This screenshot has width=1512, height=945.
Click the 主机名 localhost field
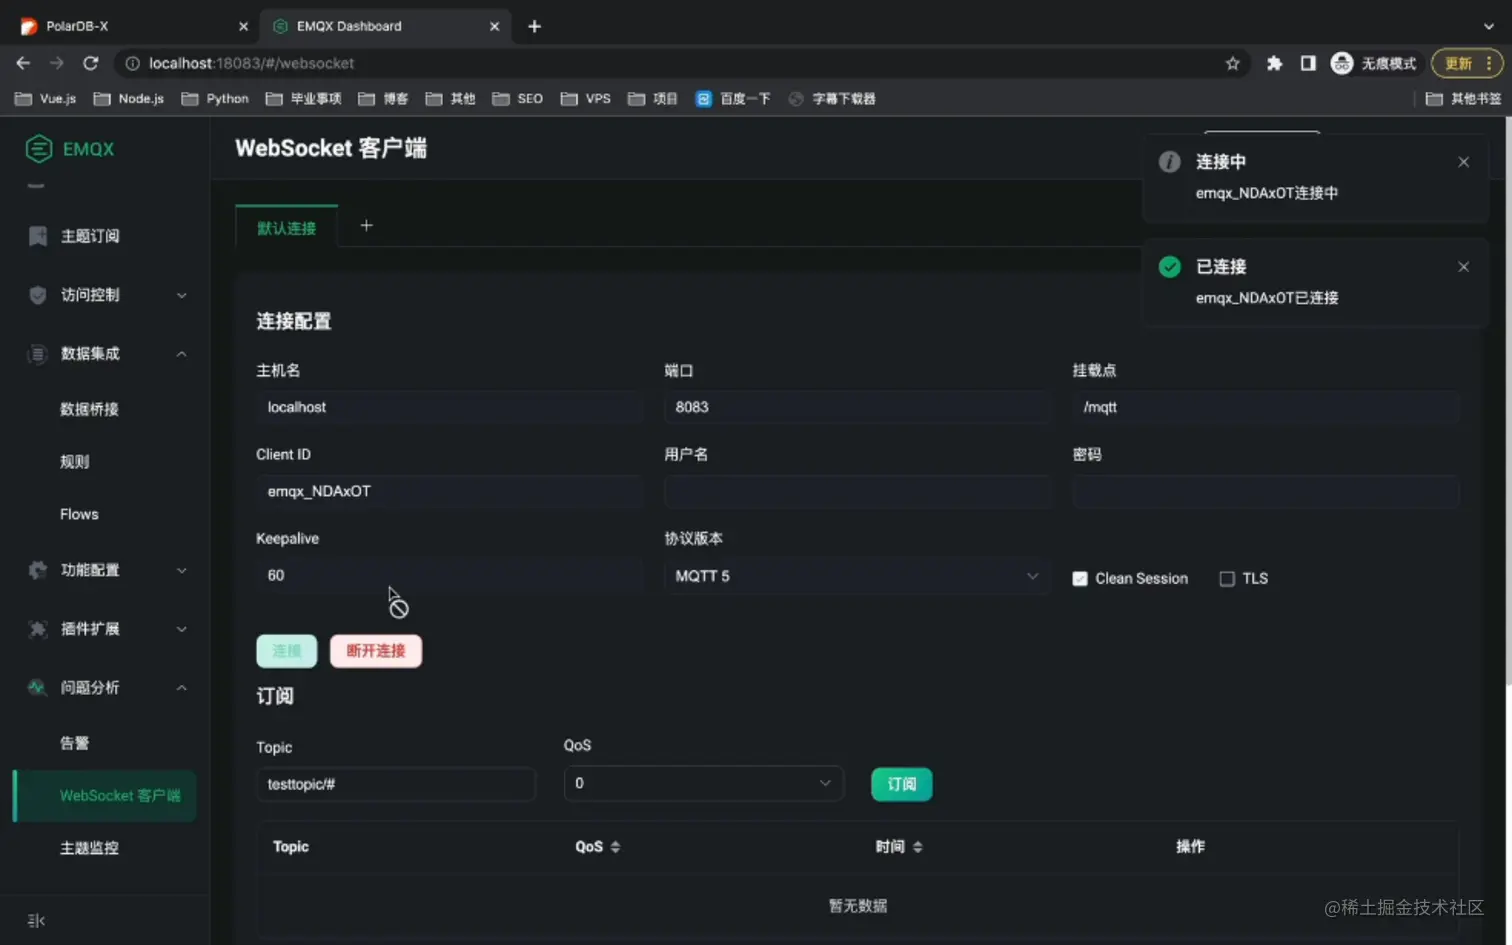tap(449, 407)
